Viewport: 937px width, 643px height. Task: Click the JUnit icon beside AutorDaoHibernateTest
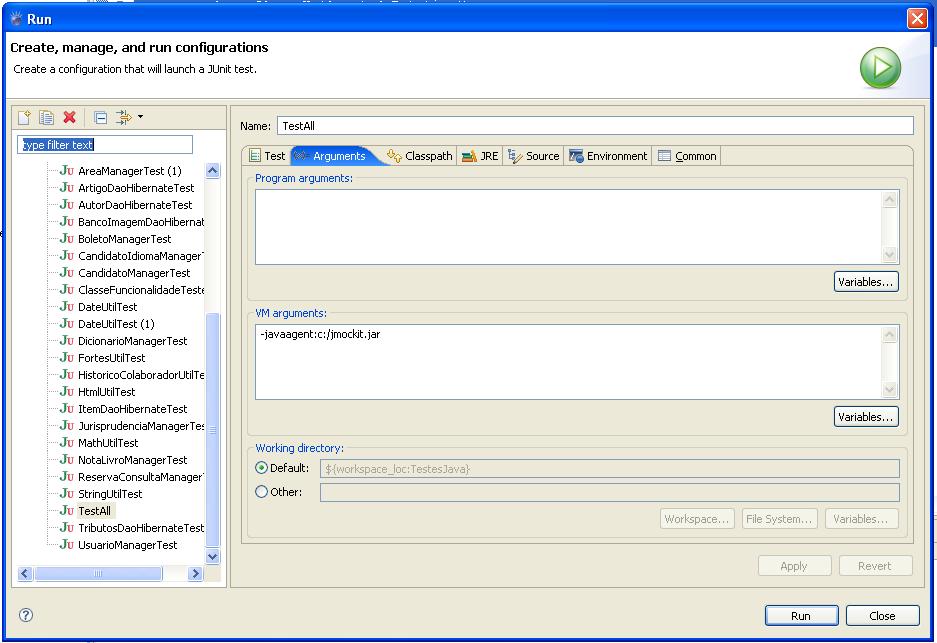[66, 205]
